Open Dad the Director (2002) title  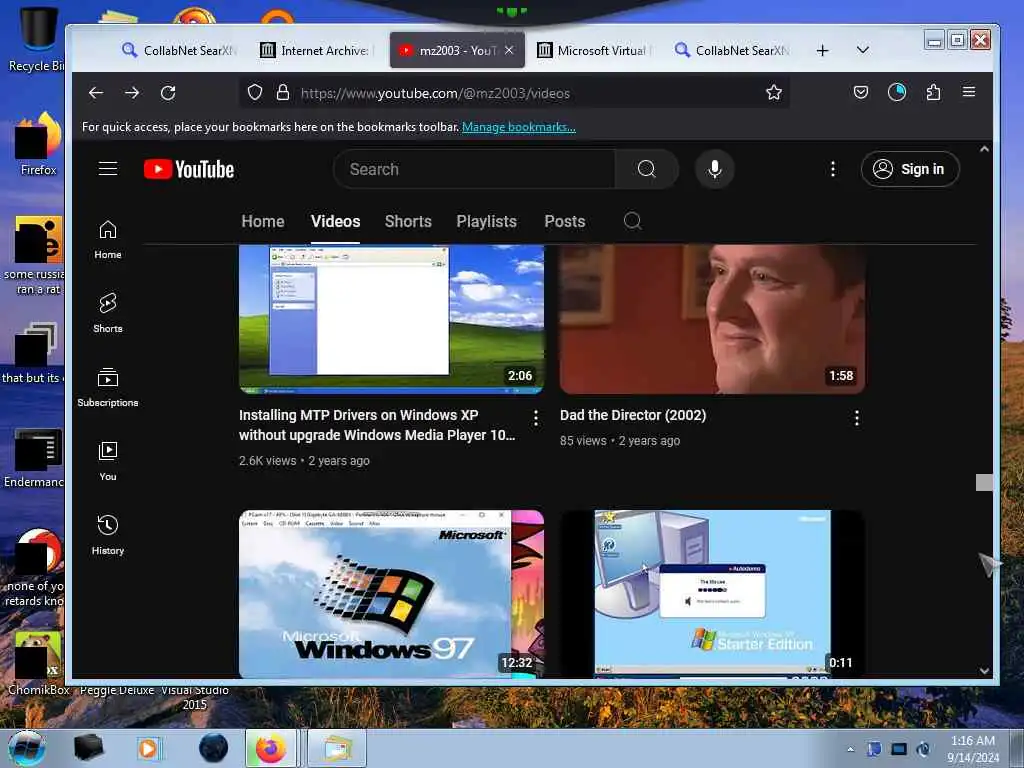pyautogui.click(x=633, y=415)
